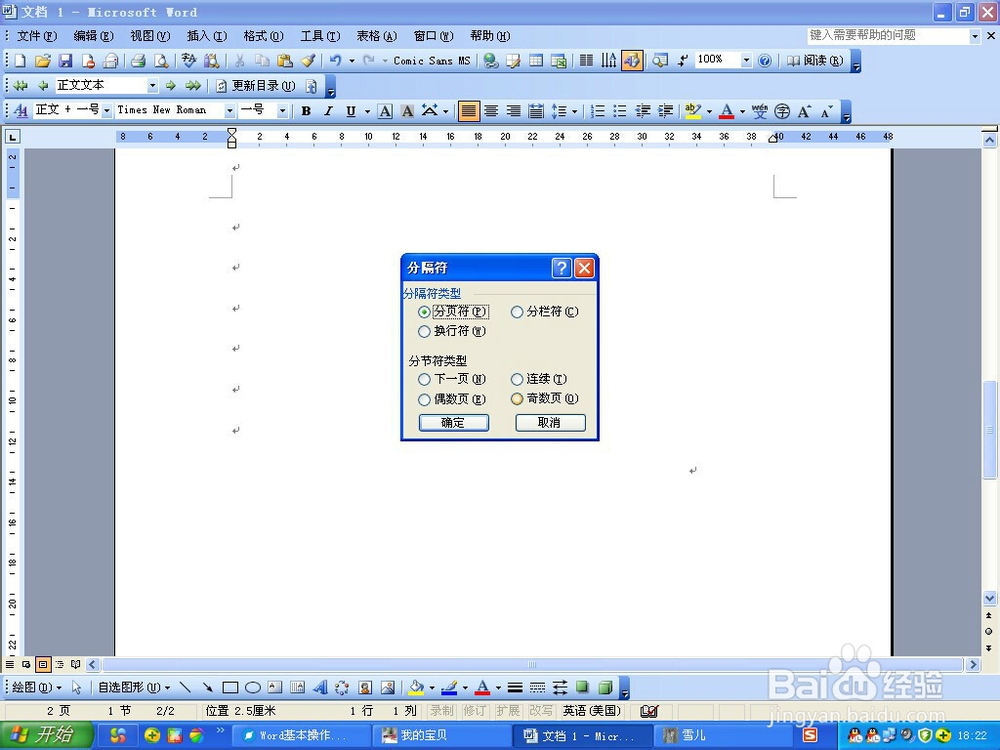1000x750 pixels.
Task: Click the Bold B button
Action: (306, 111)
